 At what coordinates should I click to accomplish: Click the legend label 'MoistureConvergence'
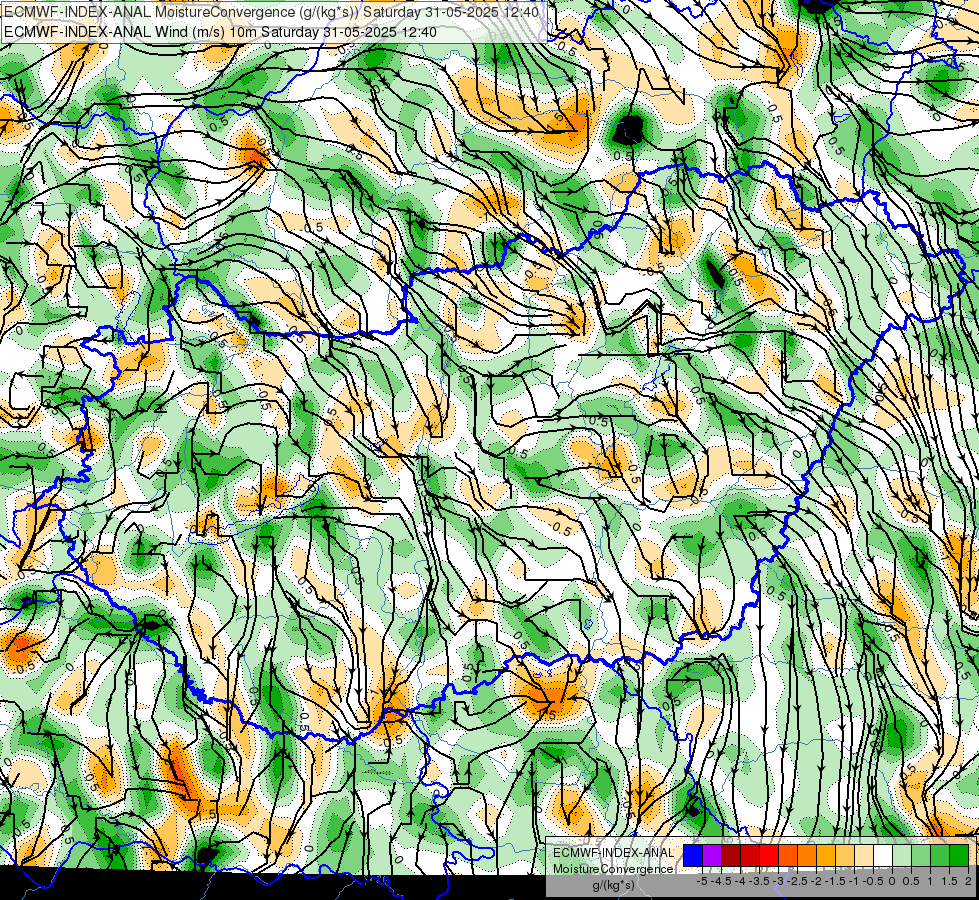coord(613,869)
